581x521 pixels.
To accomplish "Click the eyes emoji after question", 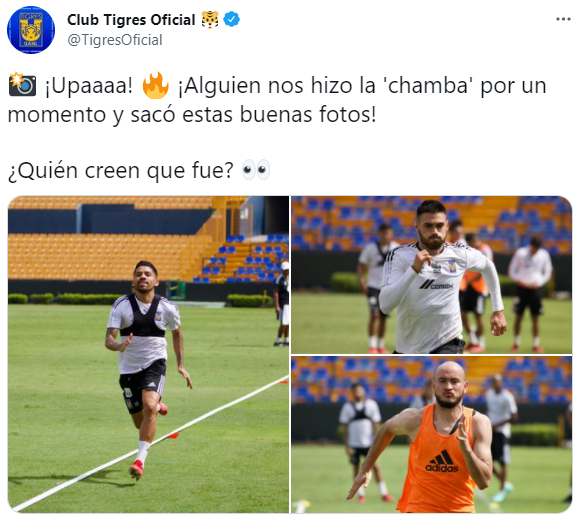I will pyautogui.click(x=256, y=170).
